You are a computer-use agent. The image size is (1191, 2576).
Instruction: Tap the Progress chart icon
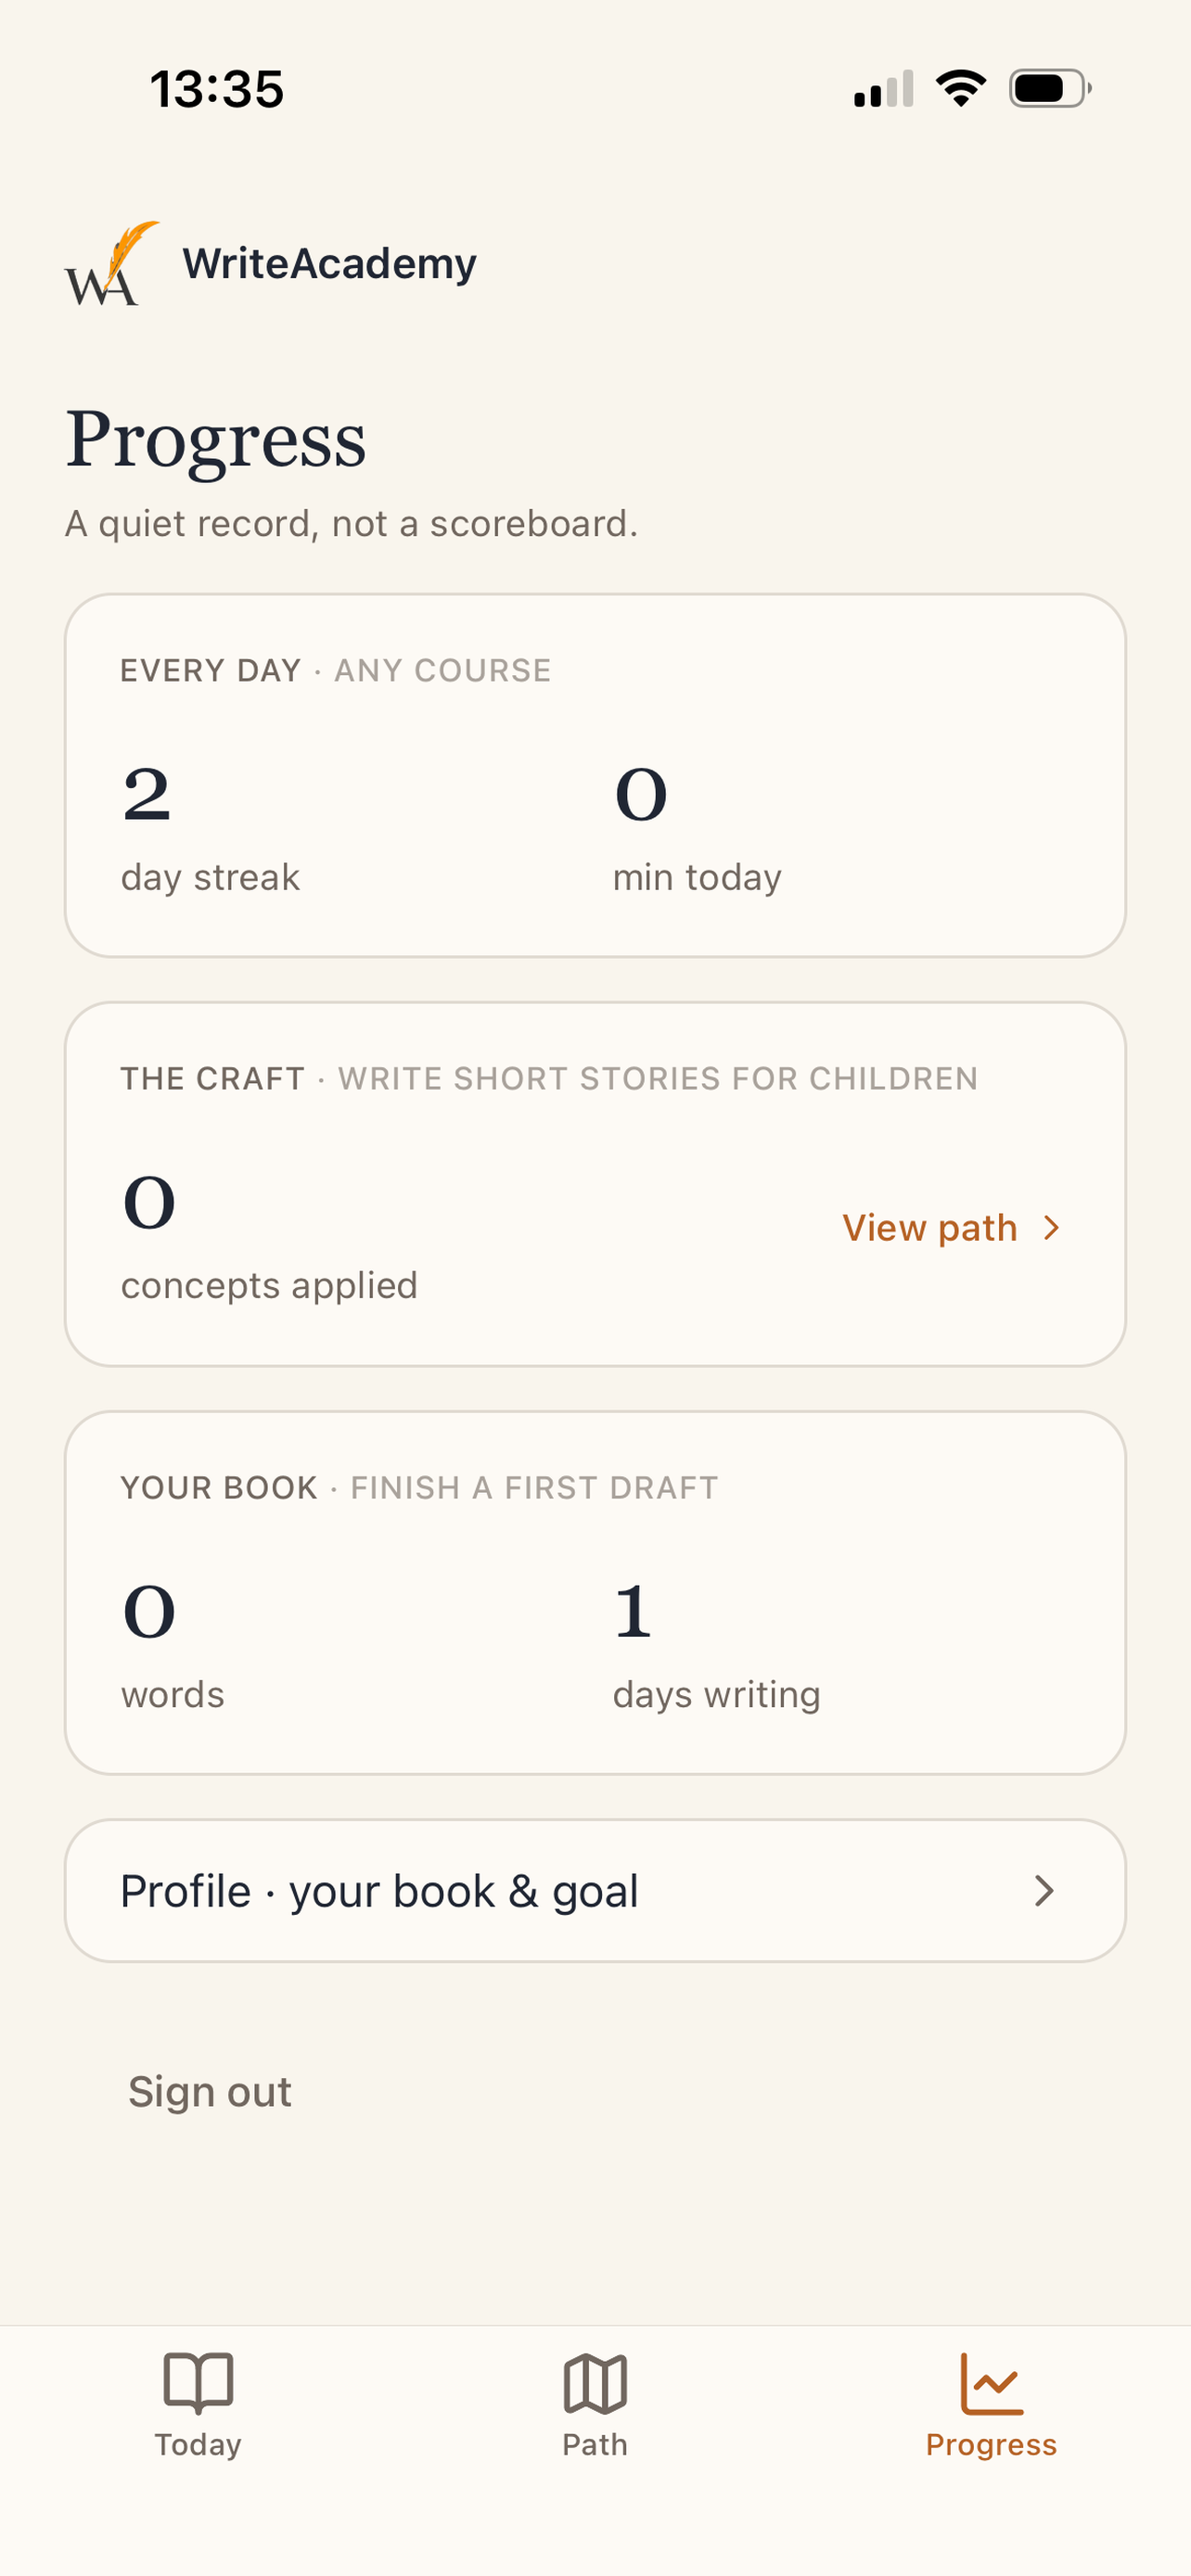coord(991,2383)
